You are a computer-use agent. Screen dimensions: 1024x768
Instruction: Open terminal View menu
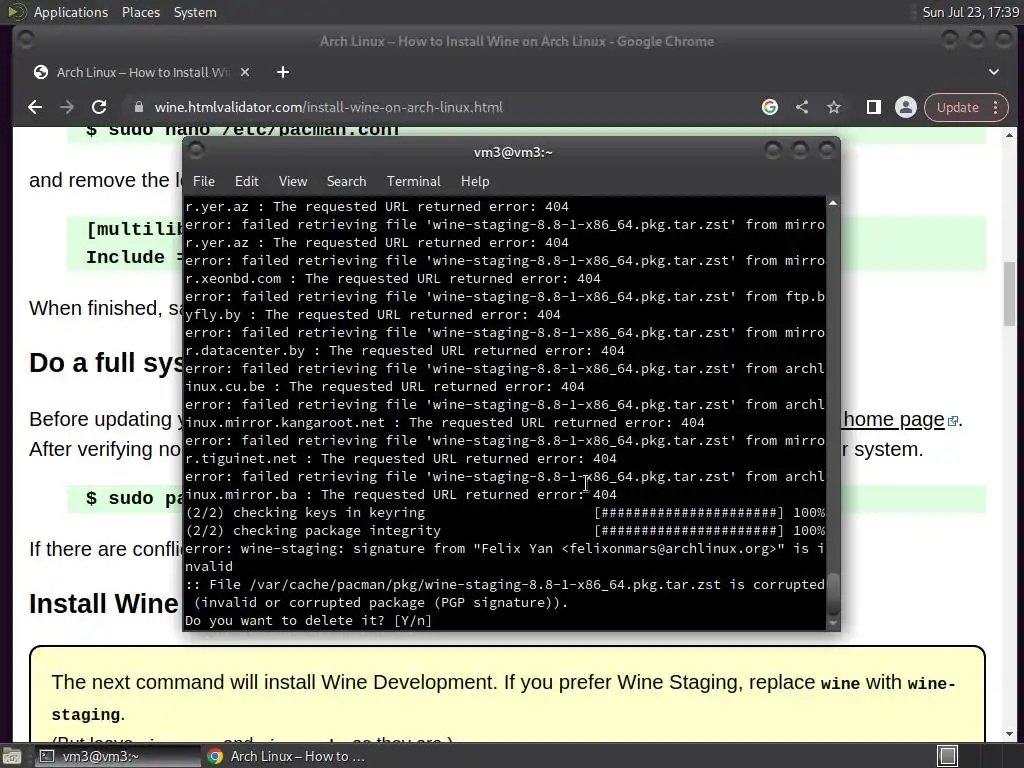point(293,181)
